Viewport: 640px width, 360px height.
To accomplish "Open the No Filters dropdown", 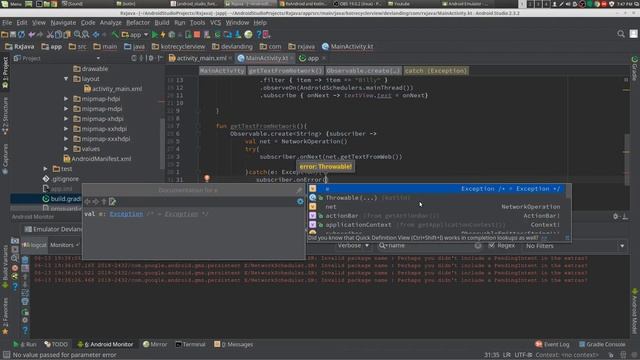I will coord(574,246).
